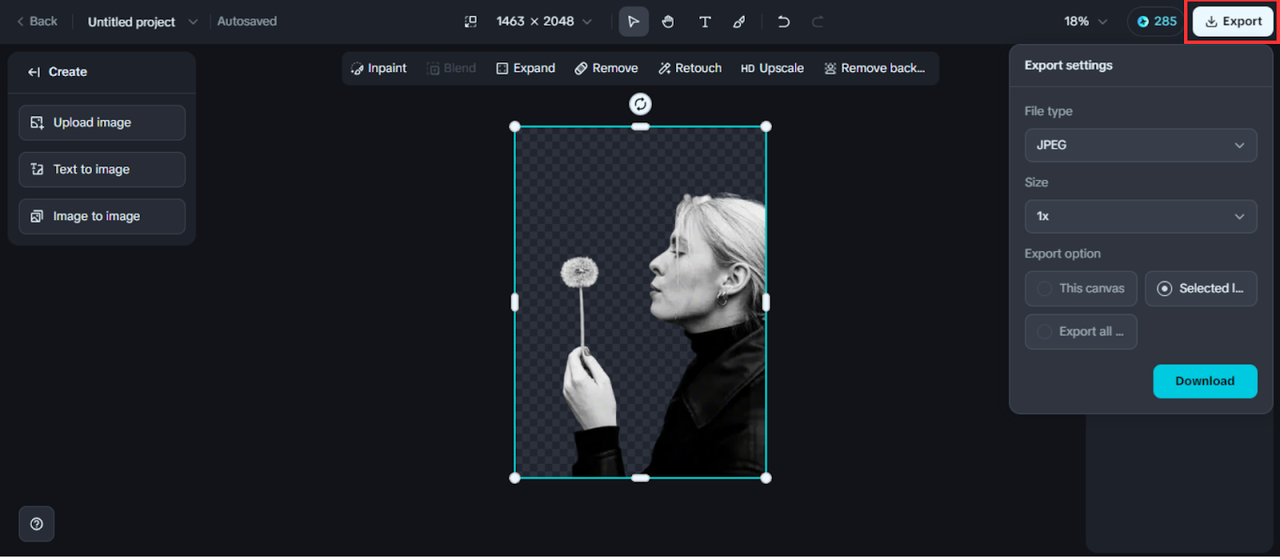Open the 285 credits balance

tap(1157, 21)
